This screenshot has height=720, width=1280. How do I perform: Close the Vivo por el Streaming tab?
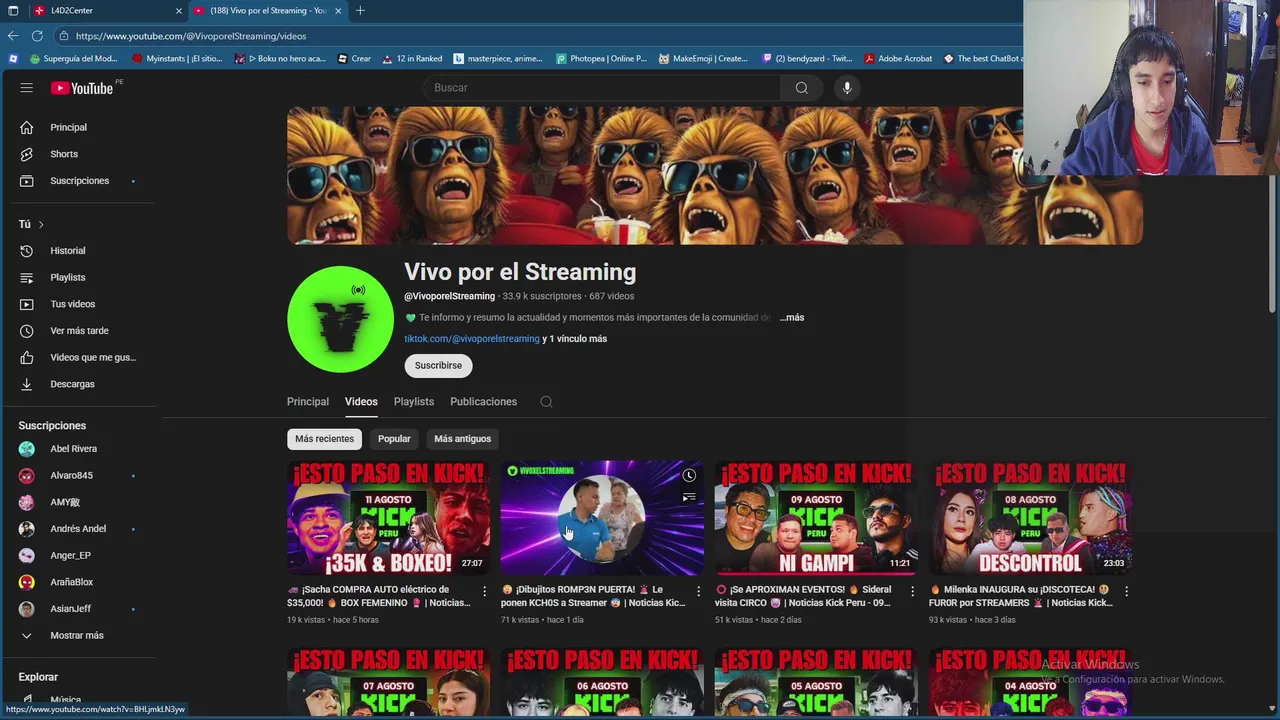(338, 10)
